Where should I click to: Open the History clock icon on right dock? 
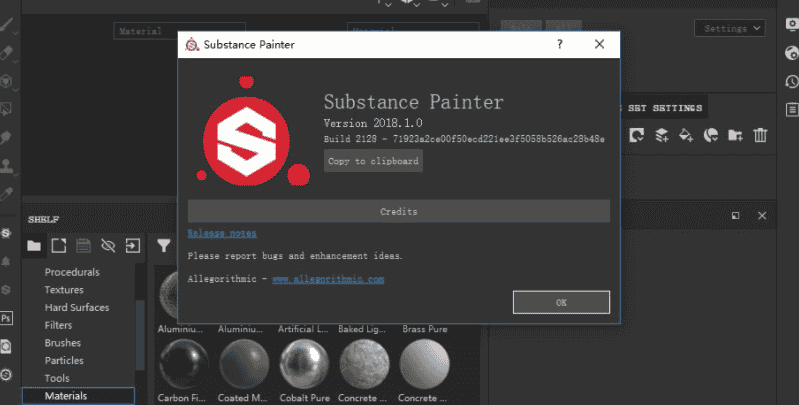pyautogui.click(x=792, y=81)
